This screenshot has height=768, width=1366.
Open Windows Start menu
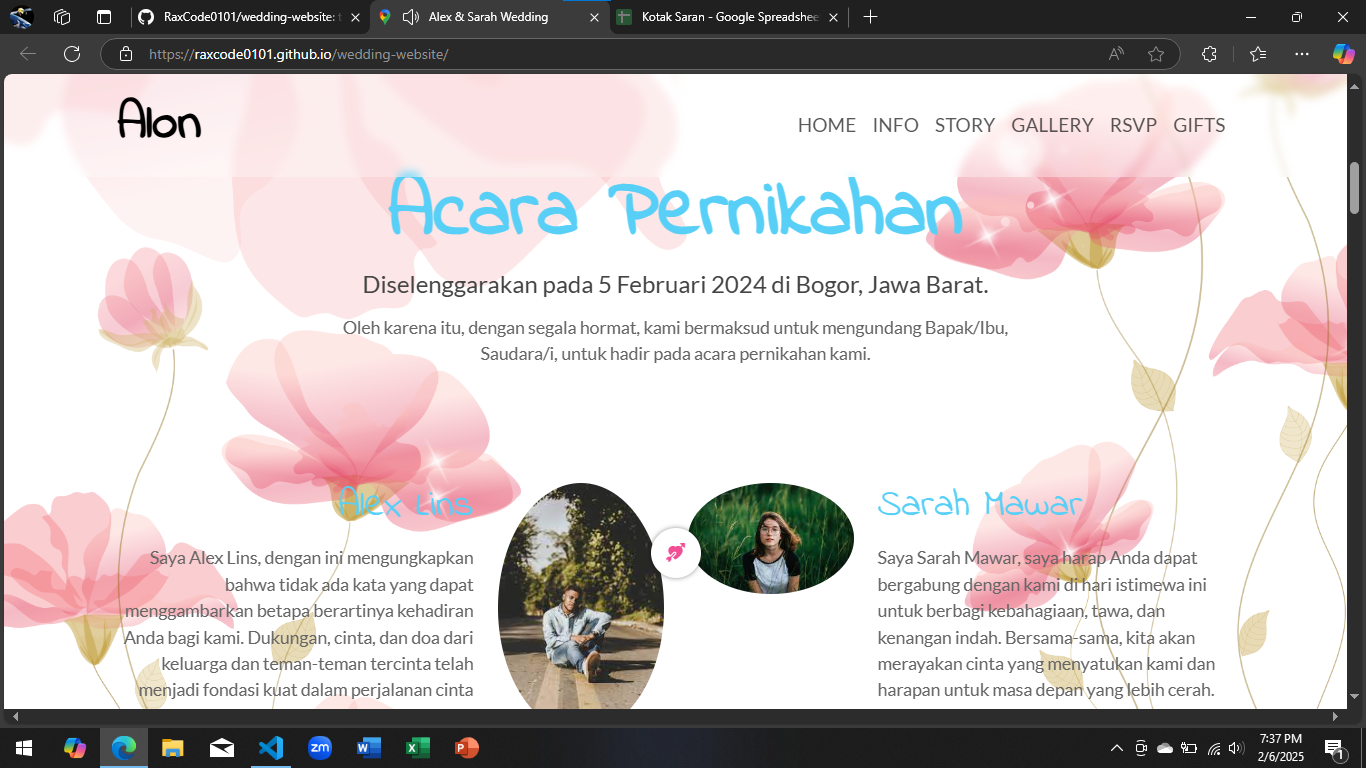[24, 747]
